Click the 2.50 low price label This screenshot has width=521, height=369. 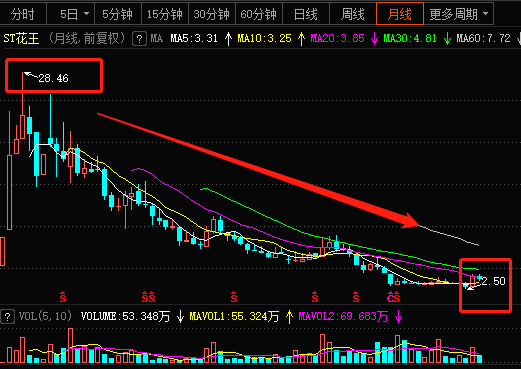point(494,281)
